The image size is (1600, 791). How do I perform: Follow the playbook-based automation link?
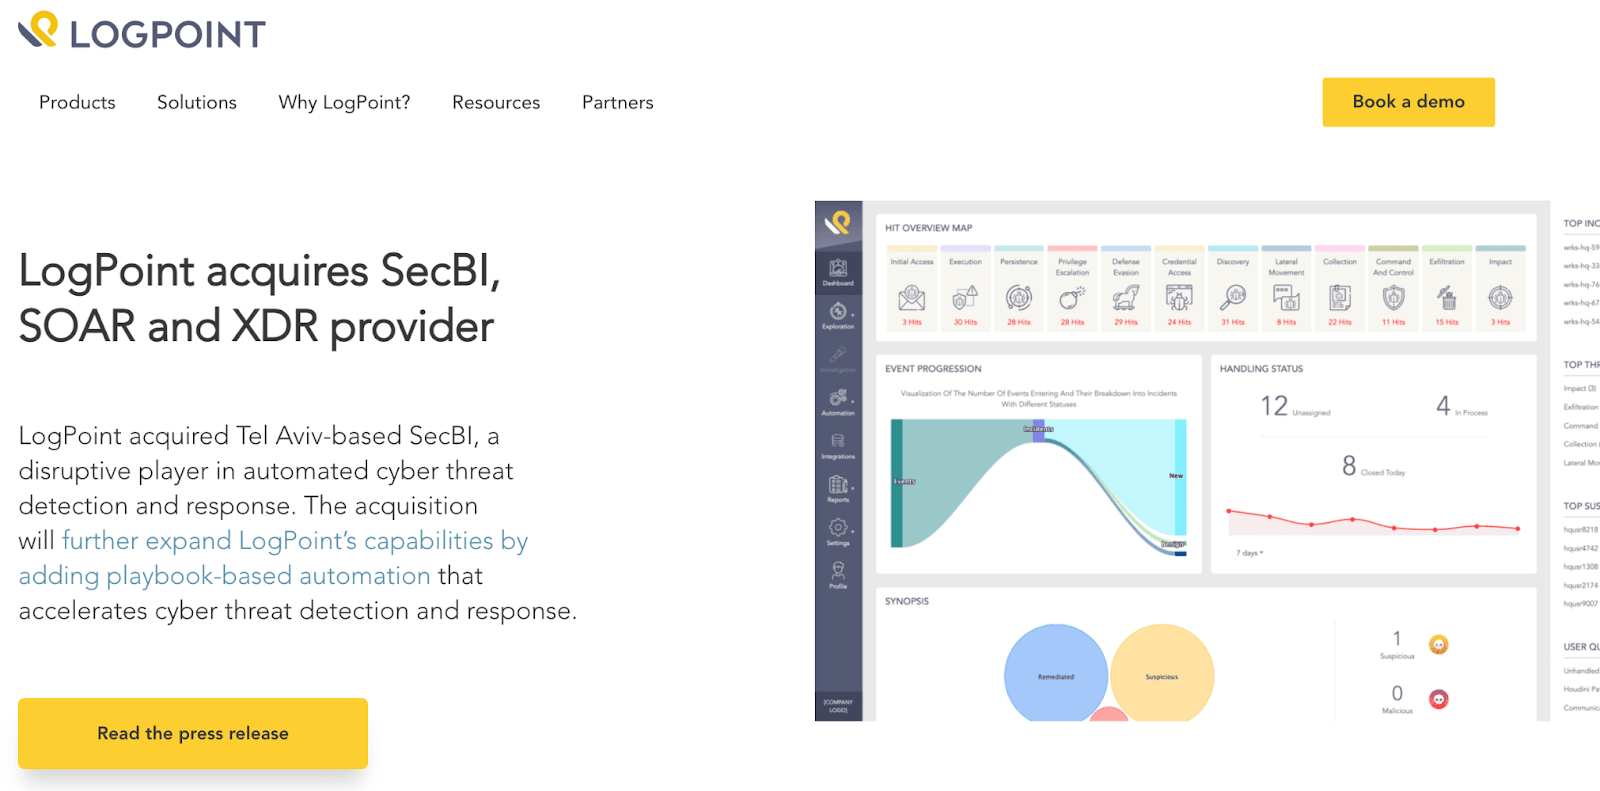coord(274,558)
